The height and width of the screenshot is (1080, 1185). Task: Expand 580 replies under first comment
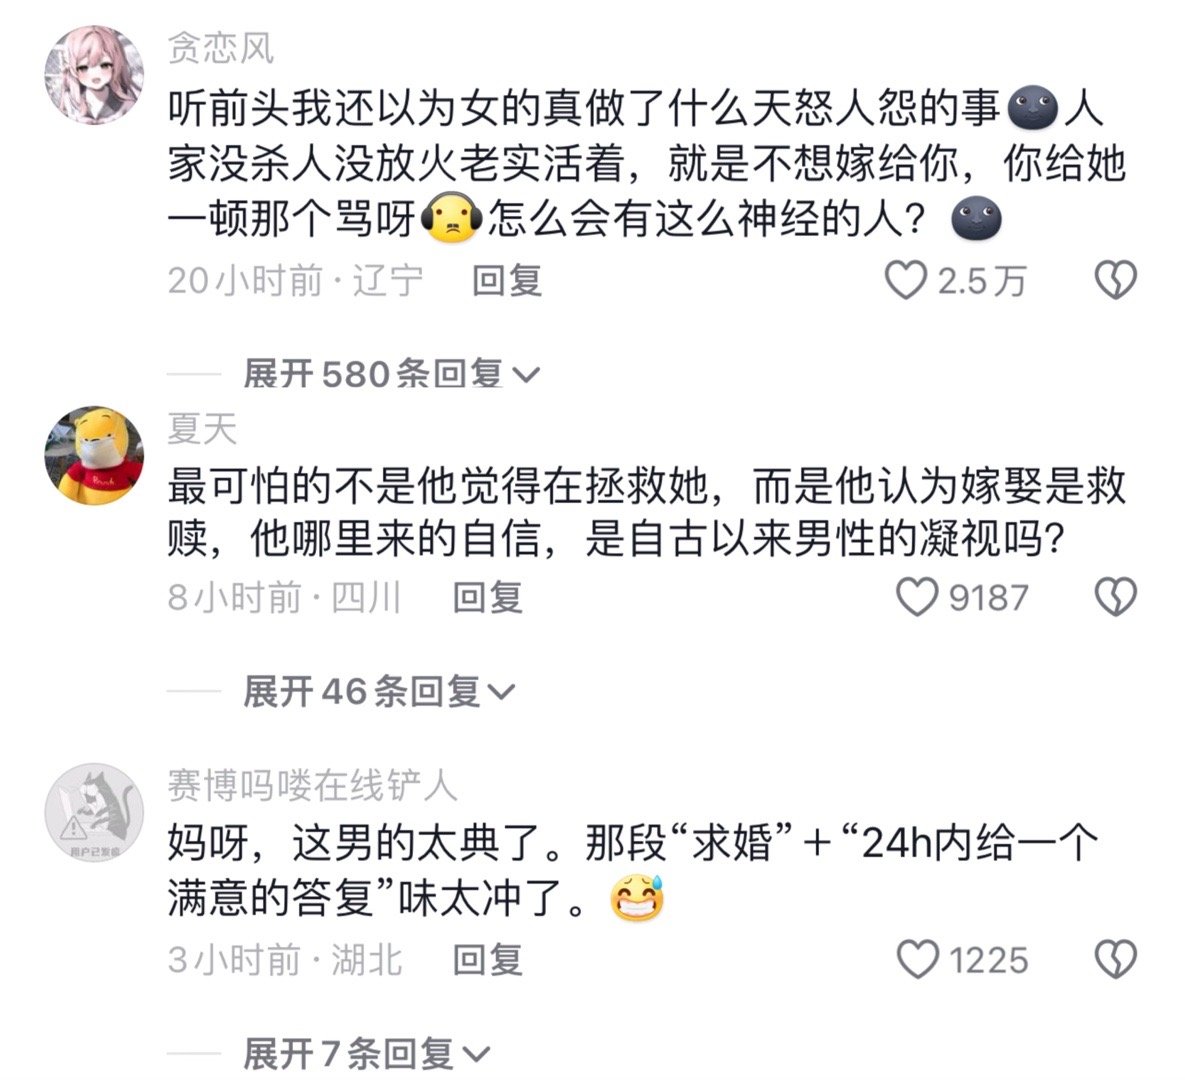[391, 373]
